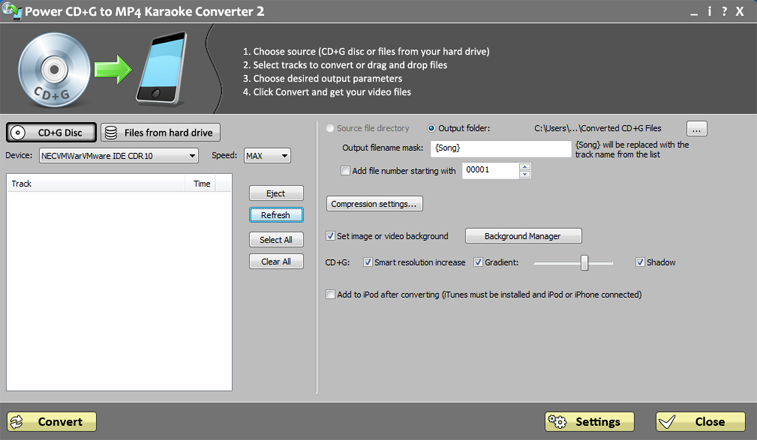Switch to the CD+G Disc source tab
Screen dimensions: 757x440
click(51, 132)
